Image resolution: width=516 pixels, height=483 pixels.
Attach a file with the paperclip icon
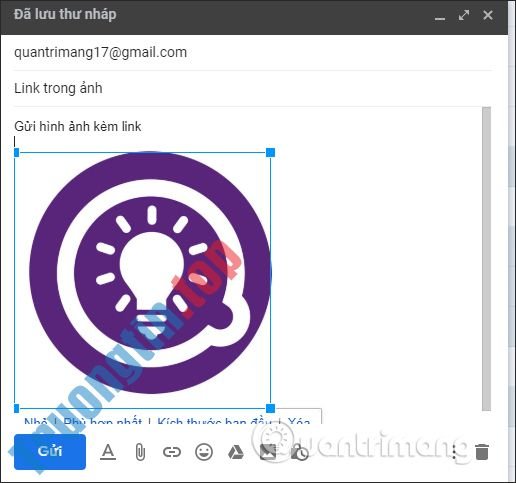pos(140,452)
